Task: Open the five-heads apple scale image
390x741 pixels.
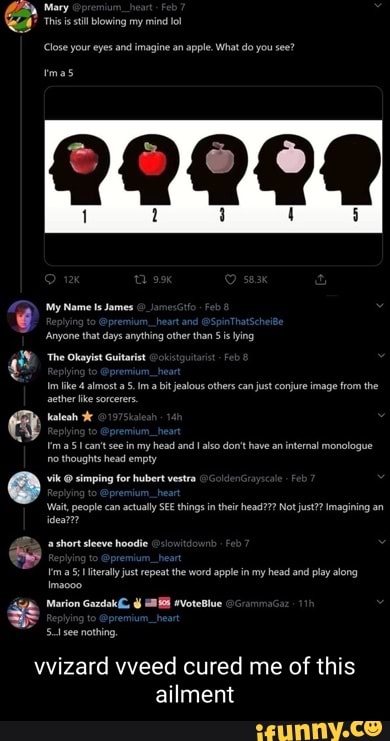Action: point(213,176)
